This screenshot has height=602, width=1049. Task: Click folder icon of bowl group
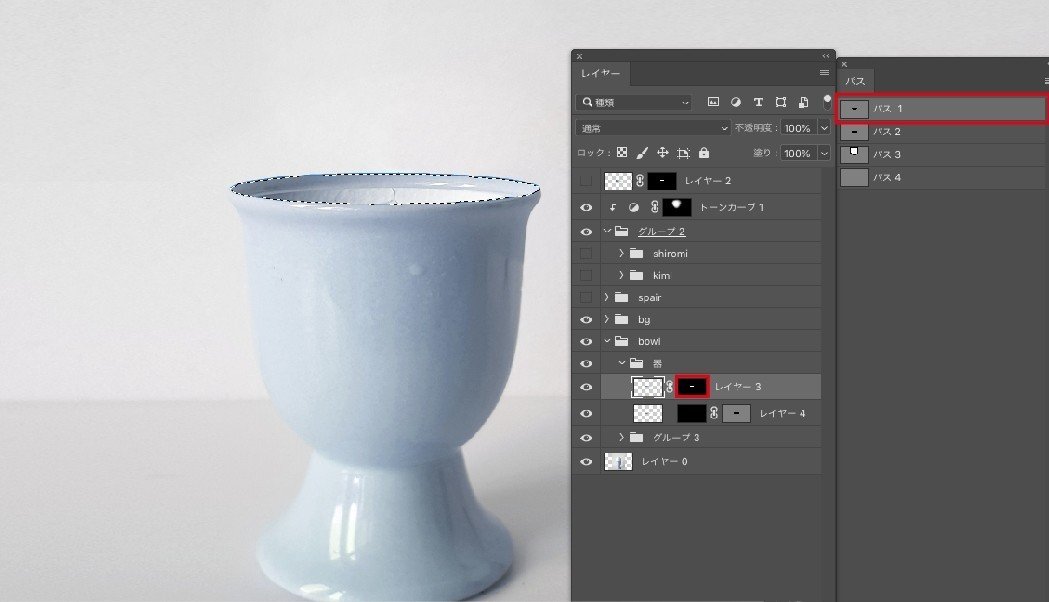click(x=622, y=341)
